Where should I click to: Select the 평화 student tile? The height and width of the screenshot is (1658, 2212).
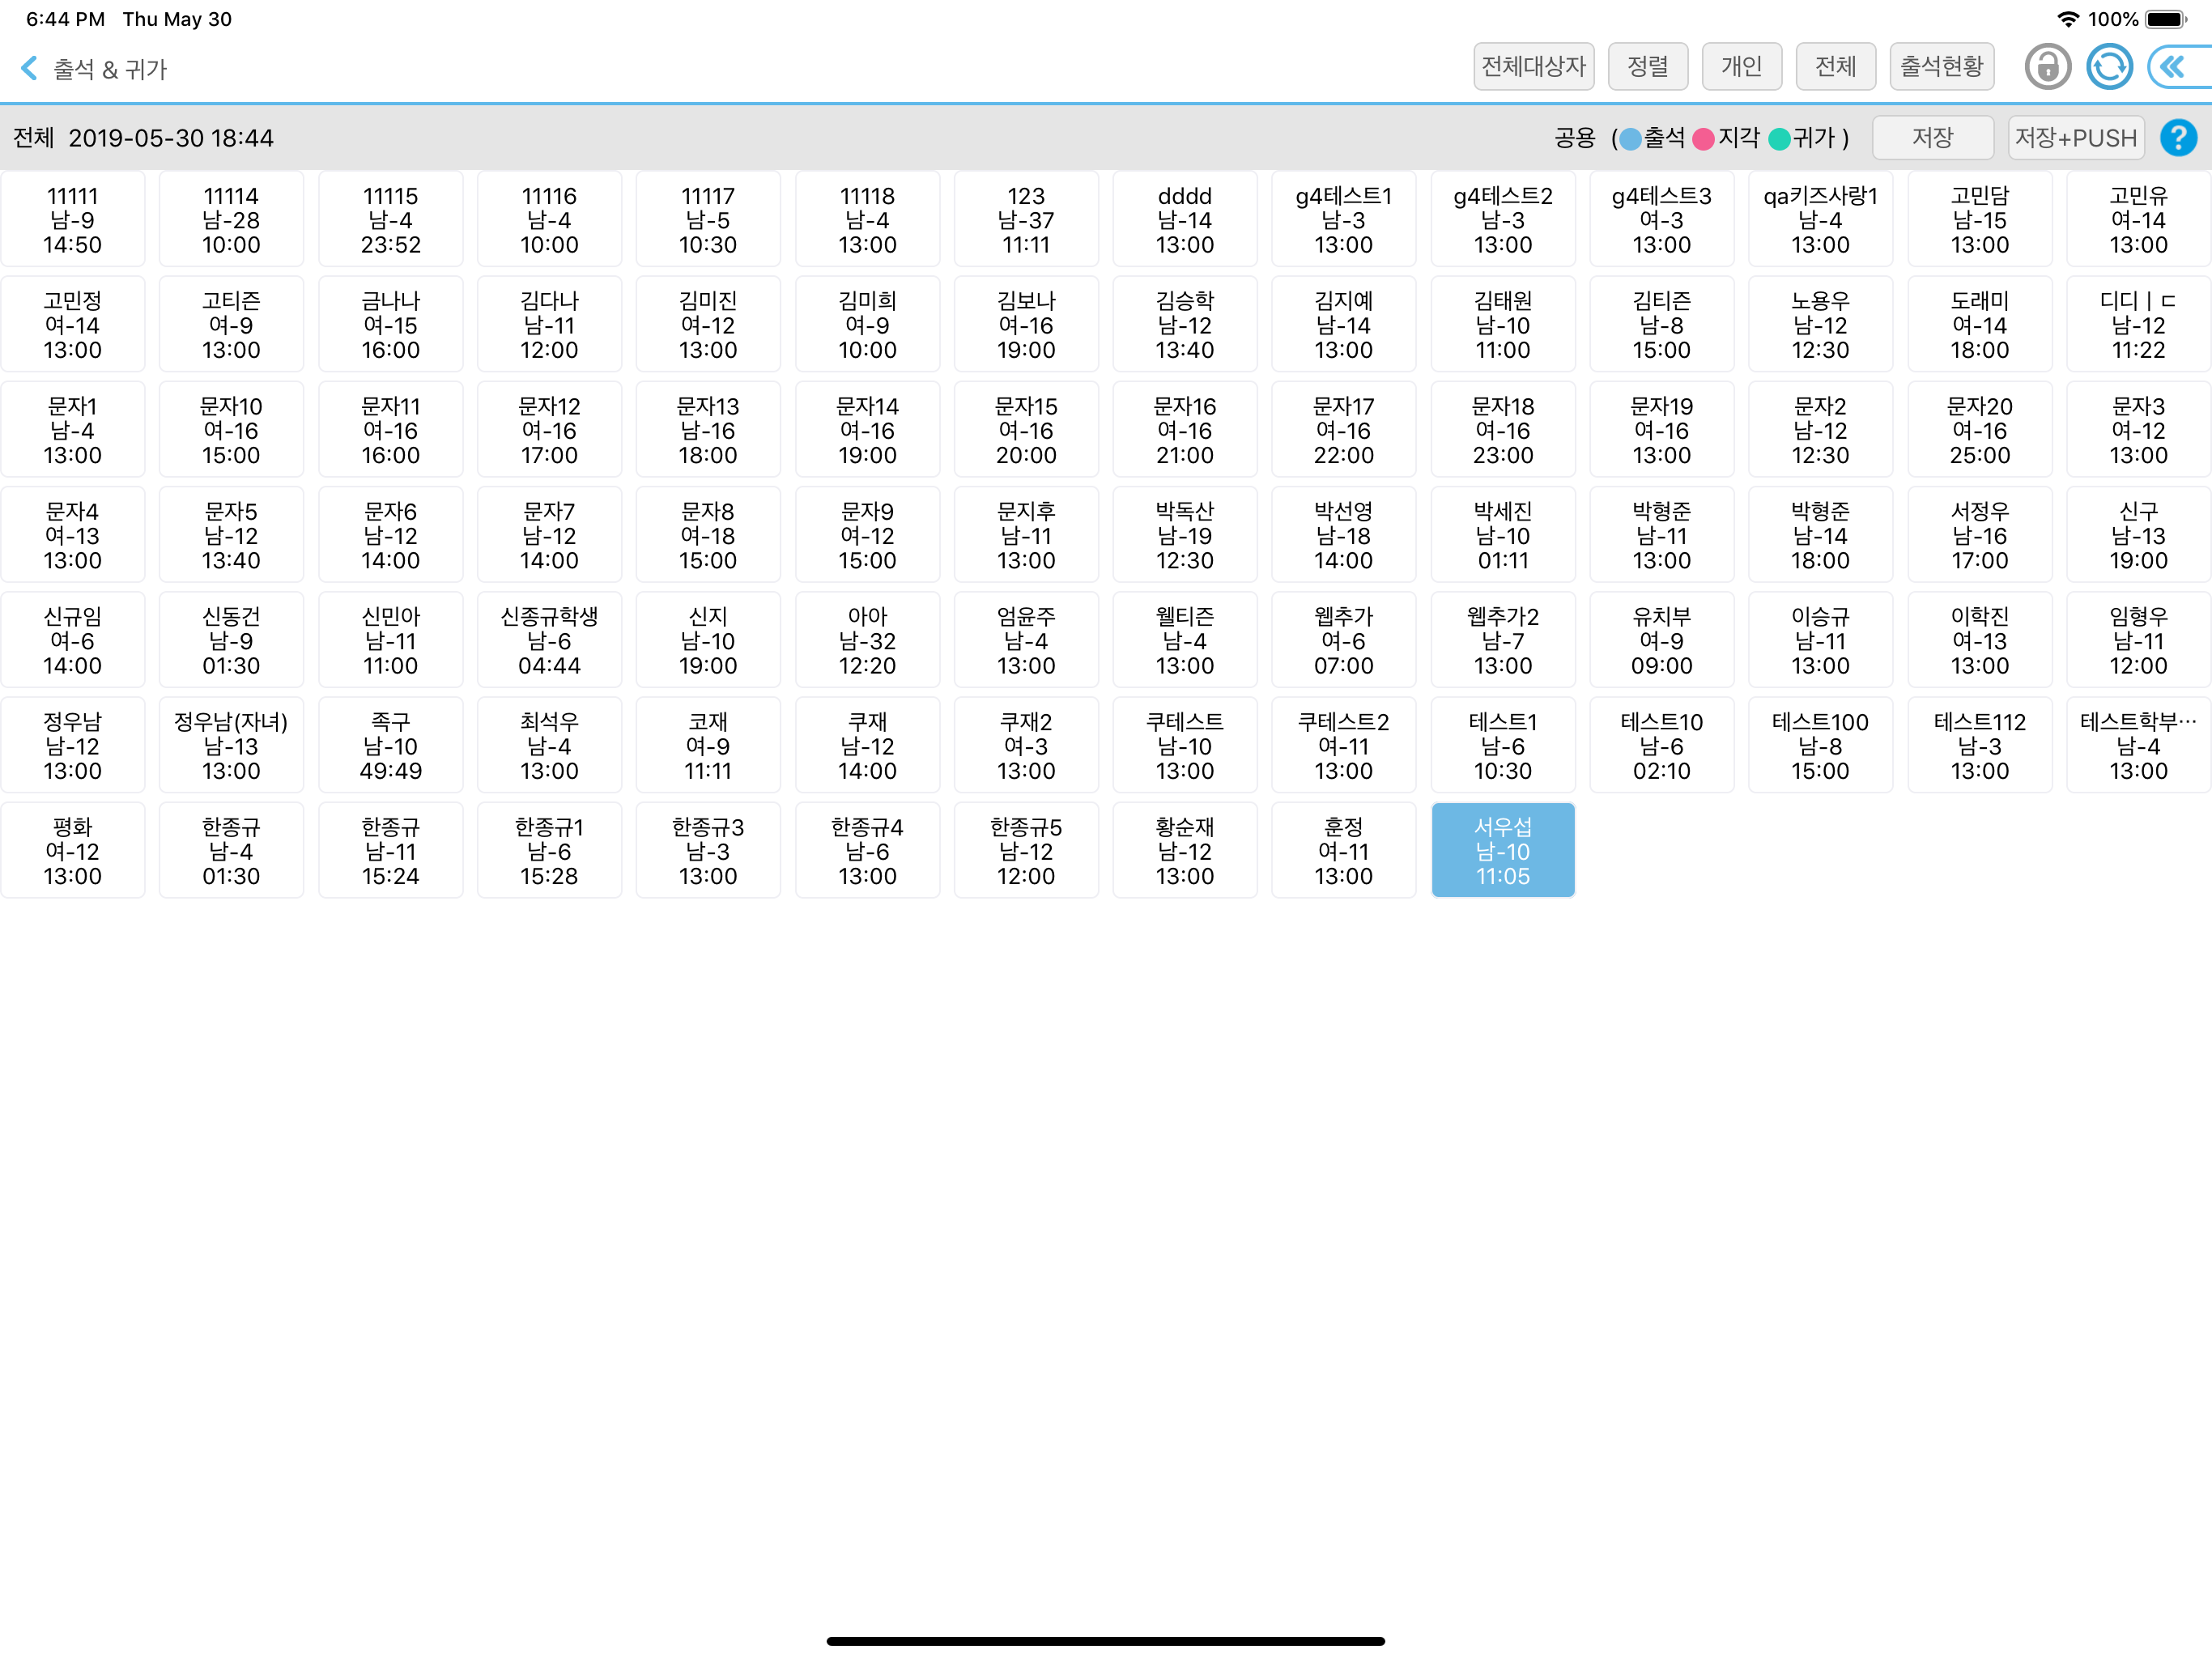click(x=72, y=850)
